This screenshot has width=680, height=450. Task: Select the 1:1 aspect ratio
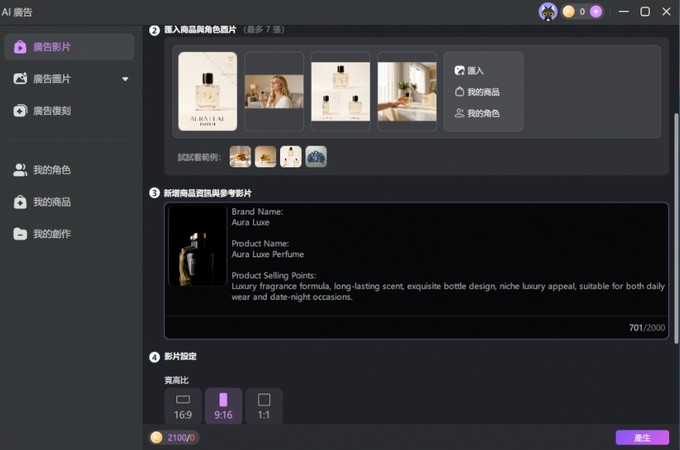click(x=264, y=406)
